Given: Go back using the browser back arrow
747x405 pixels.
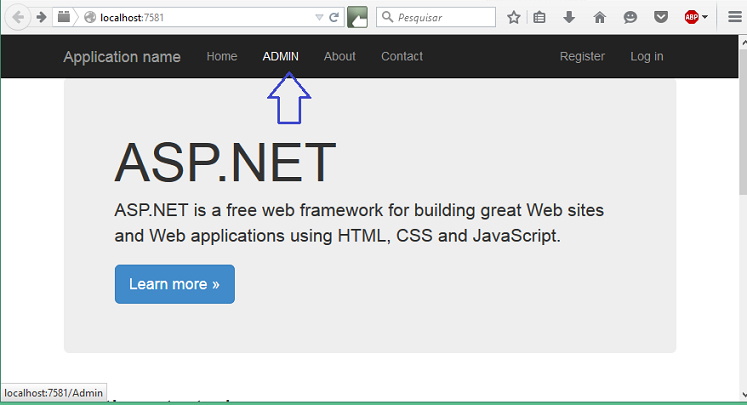Looking at the screenshot, I should point(18,18).
